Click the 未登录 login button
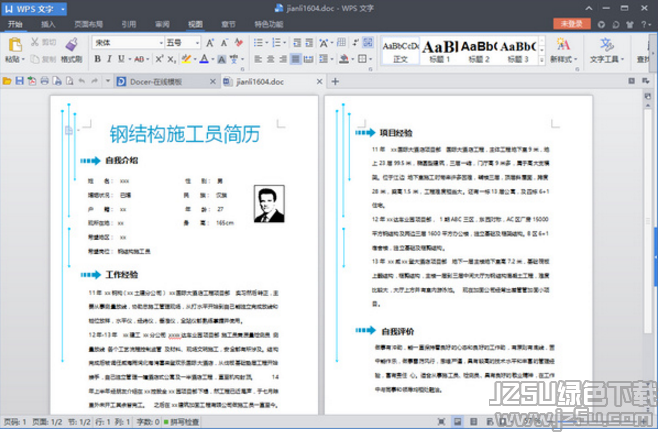Screen dimensions: 659x432 point(572,24)
